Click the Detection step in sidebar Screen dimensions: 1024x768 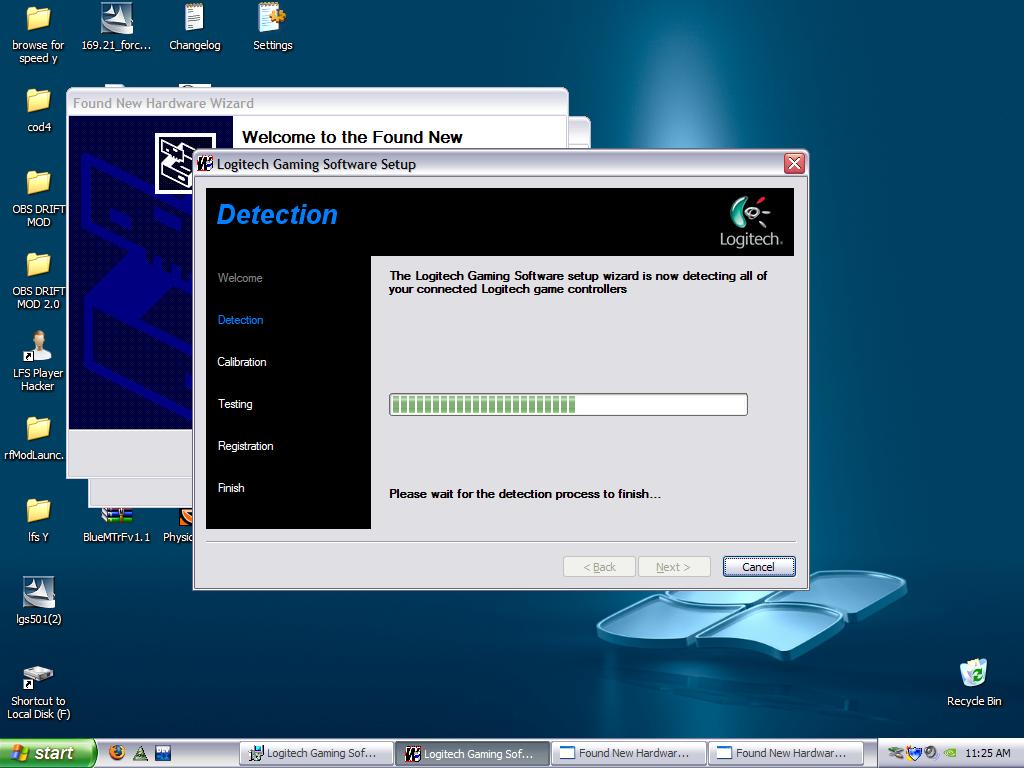[240, 320]
